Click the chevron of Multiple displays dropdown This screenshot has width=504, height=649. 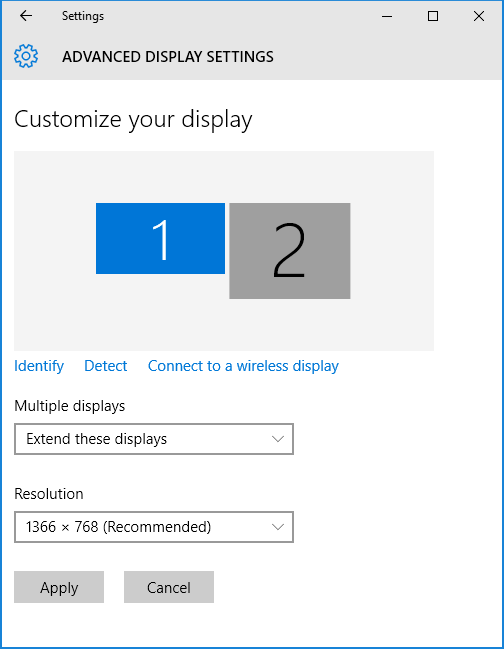coord(278,439)
